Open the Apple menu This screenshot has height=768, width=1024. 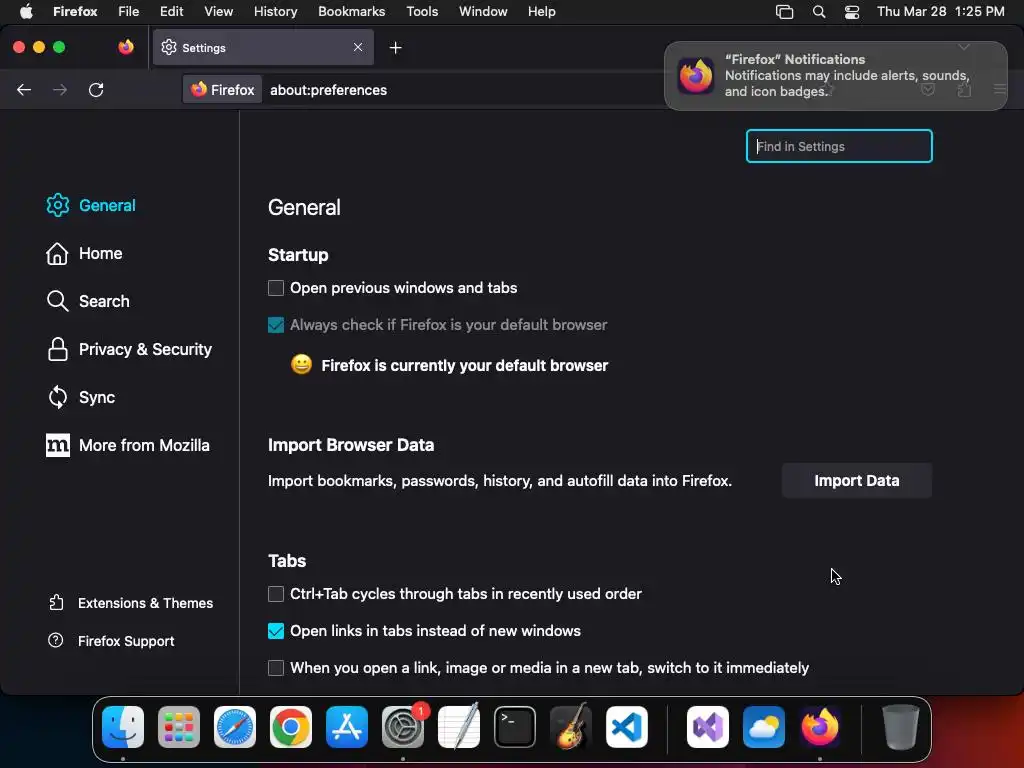(x=26, y=11)
